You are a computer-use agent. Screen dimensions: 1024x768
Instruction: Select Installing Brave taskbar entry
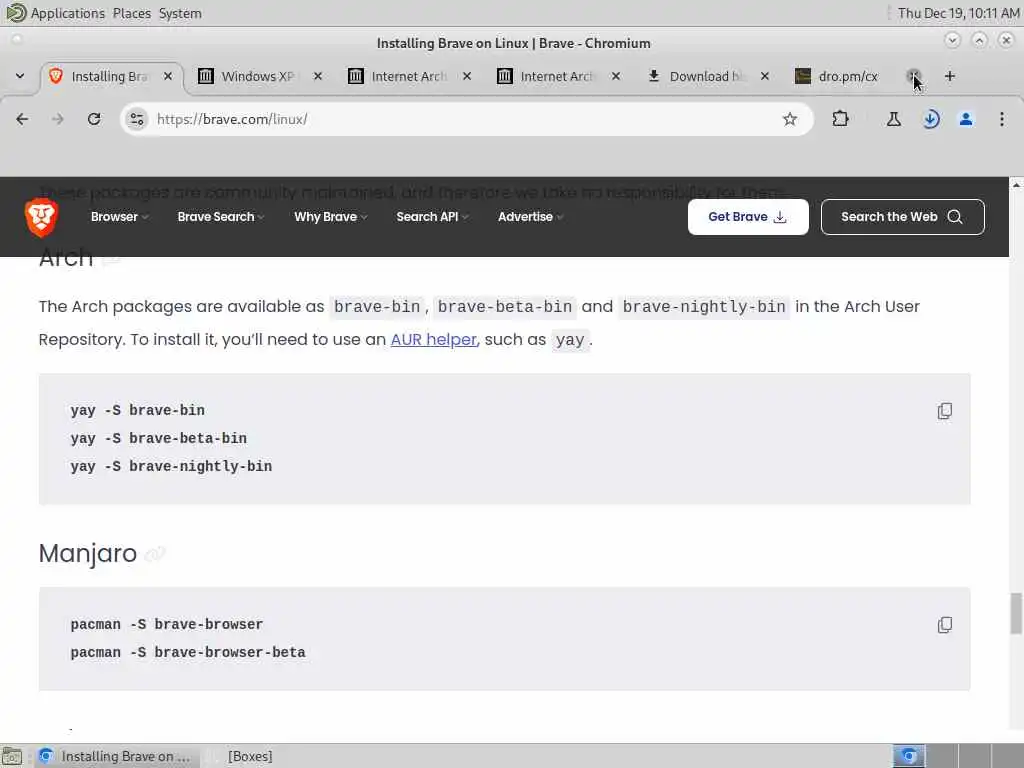(116, 756)
